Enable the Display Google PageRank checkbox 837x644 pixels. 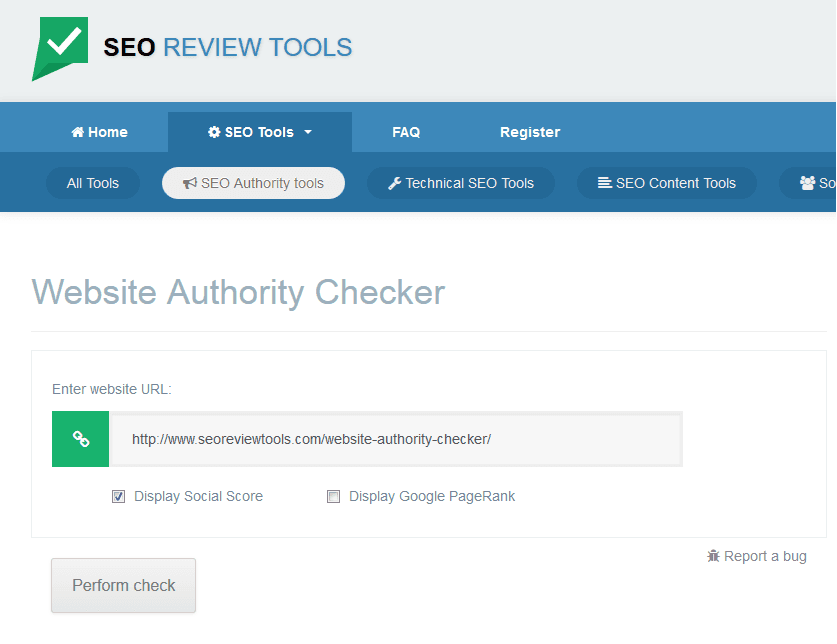pos(333,496)
